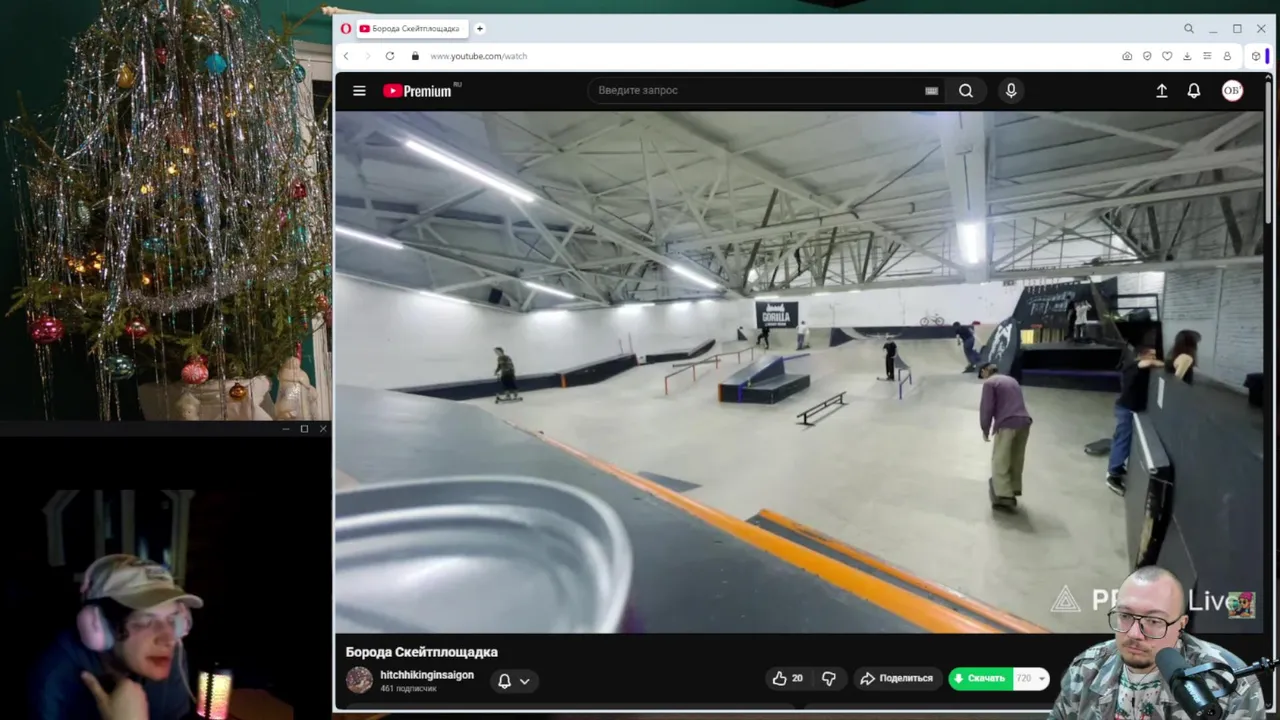This screenshot has height=720, width=1280.
Task: Open hitchhikinginsaigon channel avatar
Action: [359, 680]
